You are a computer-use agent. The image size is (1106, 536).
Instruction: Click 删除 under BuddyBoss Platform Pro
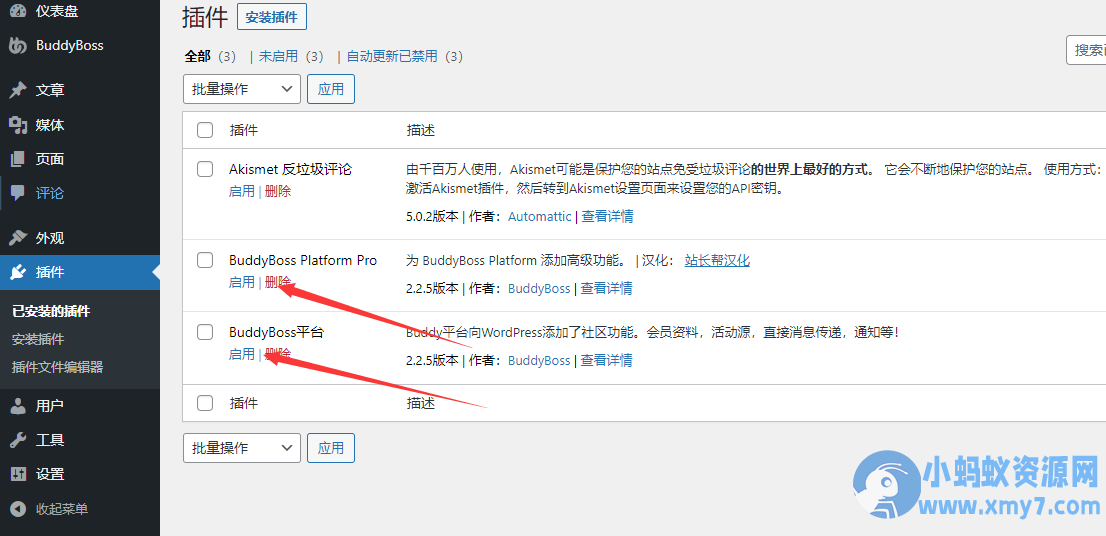(x=278, y=282)
